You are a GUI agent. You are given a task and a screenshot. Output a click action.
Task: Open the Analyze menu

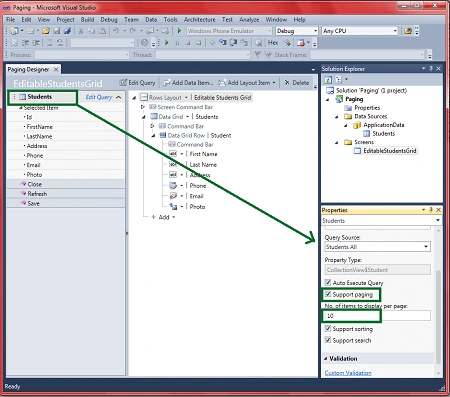(x=249, y=20)
